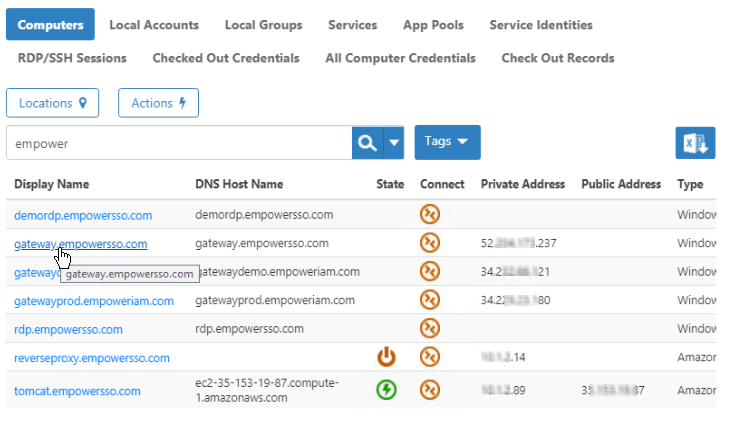Click the search field containing 'empower'
This screenshot has width=730, height=431.
[178, 143]
